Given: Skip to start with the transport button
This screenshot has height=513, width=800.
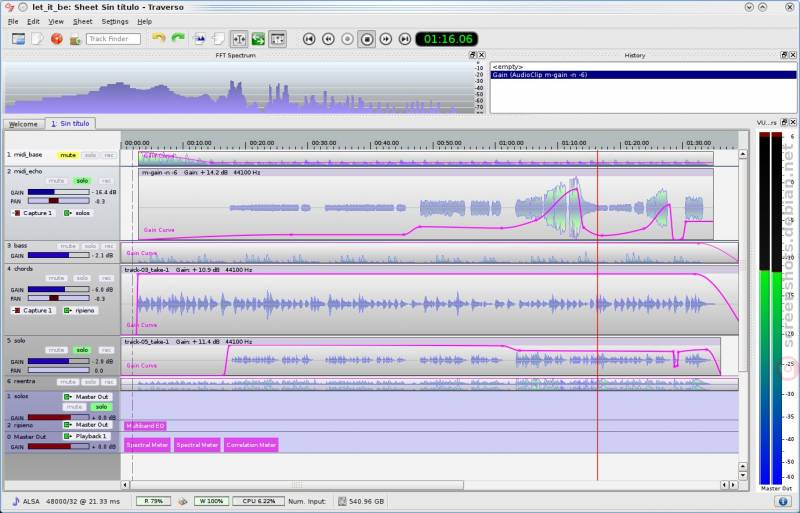Looking at the screenshot, I should 309,39.
